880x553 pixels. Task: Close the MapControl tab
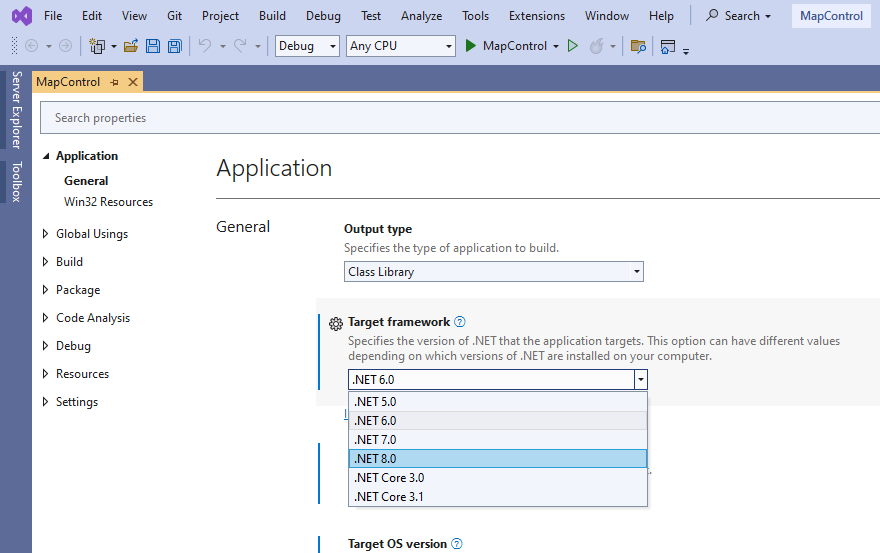[133, 82]
